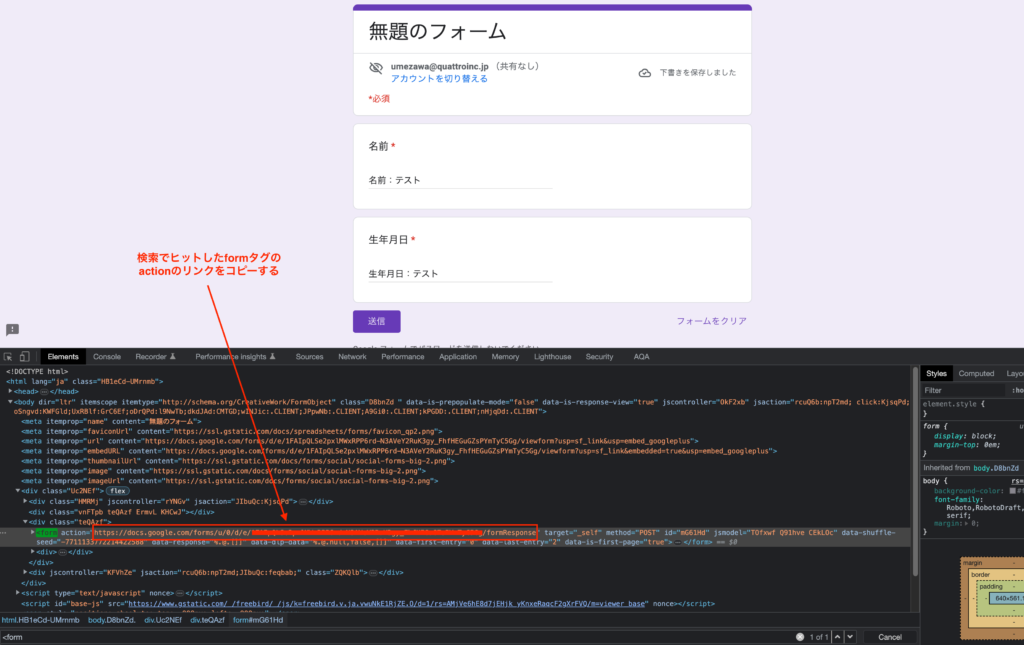This screenshot has width=1024, height=645.
Task: Go to previous search result arrow
Action: pos(837,637)
